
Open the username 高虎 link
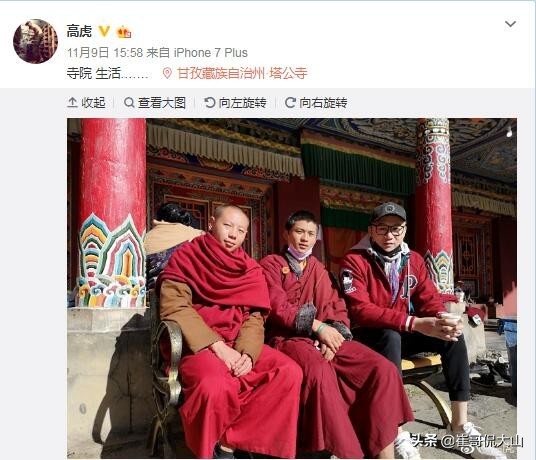79,31
